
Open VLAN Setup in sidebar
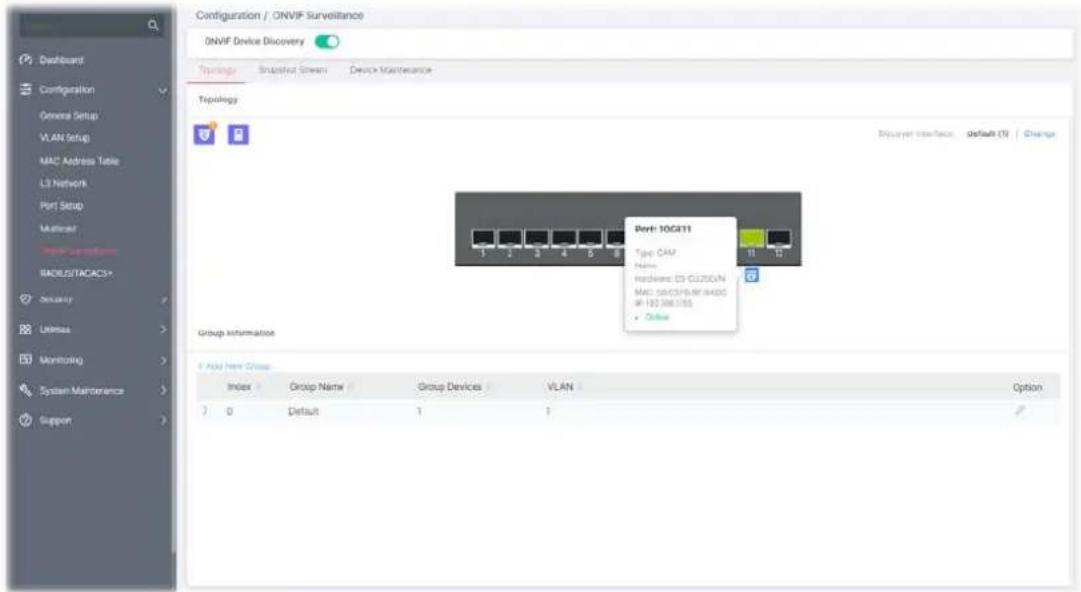tap(65, 138)
